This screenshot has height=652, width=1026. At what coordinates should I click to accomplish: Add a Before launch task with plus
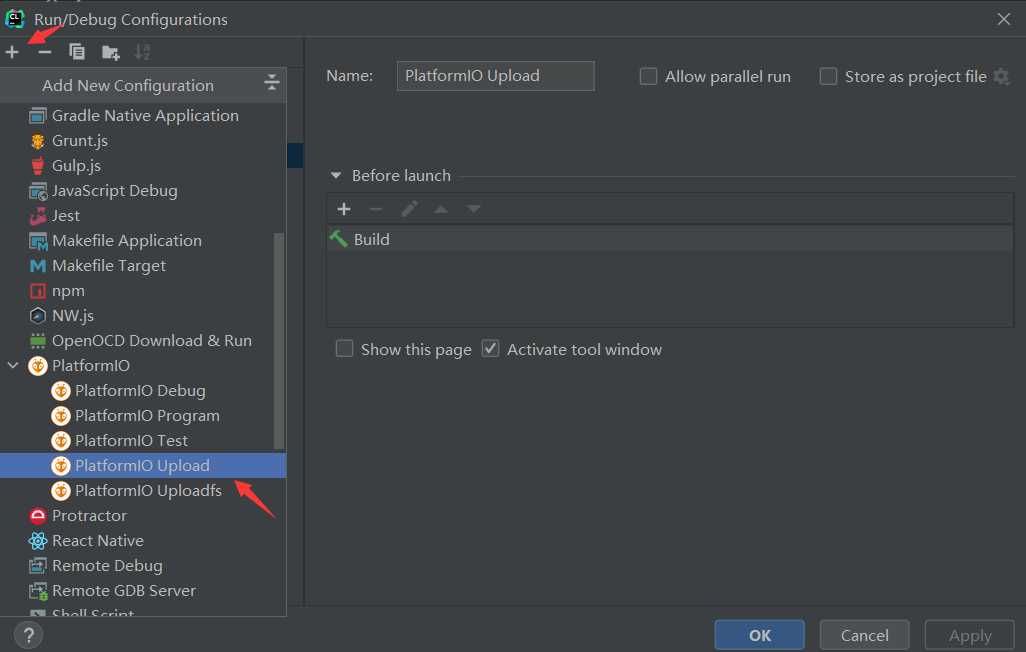[x=344, y=209]
